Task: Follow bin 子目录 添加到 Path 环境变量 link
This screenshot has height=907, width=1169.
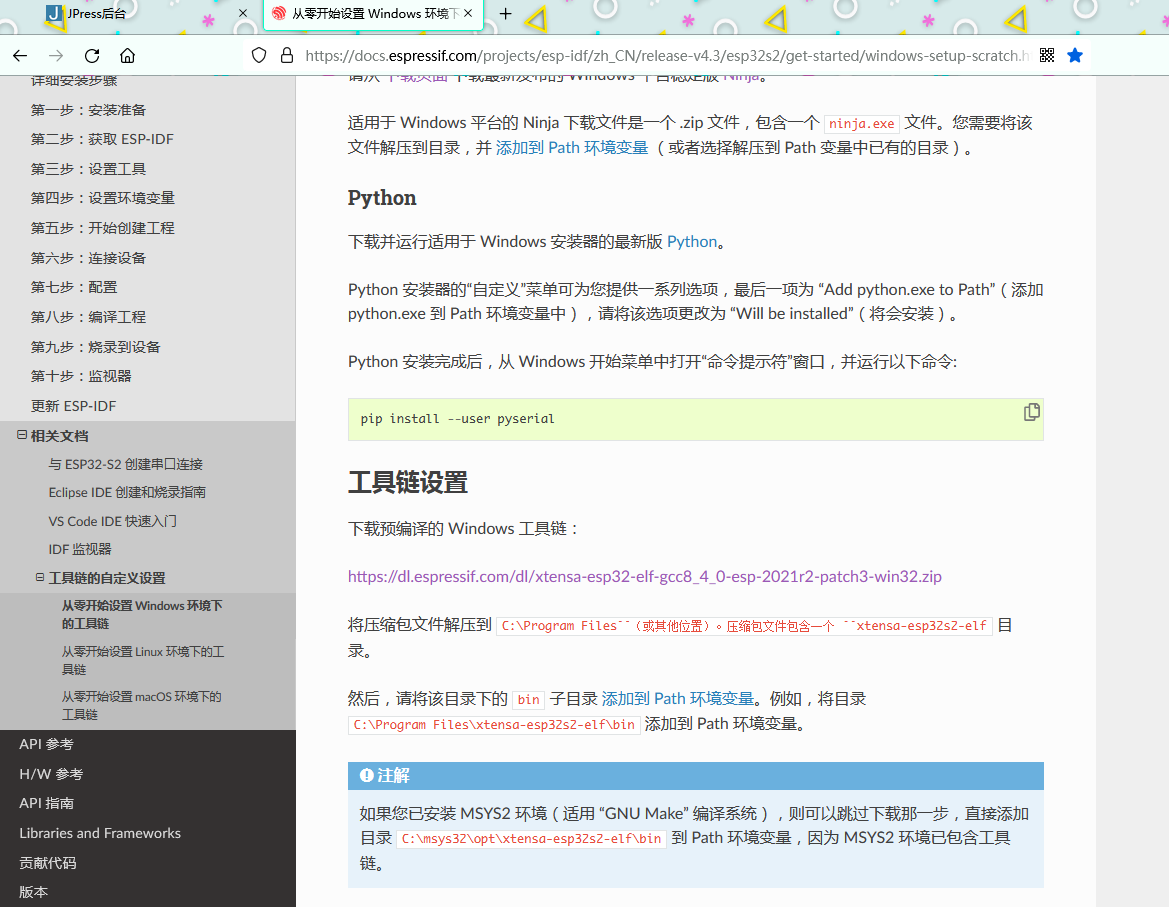Action: 678,698
